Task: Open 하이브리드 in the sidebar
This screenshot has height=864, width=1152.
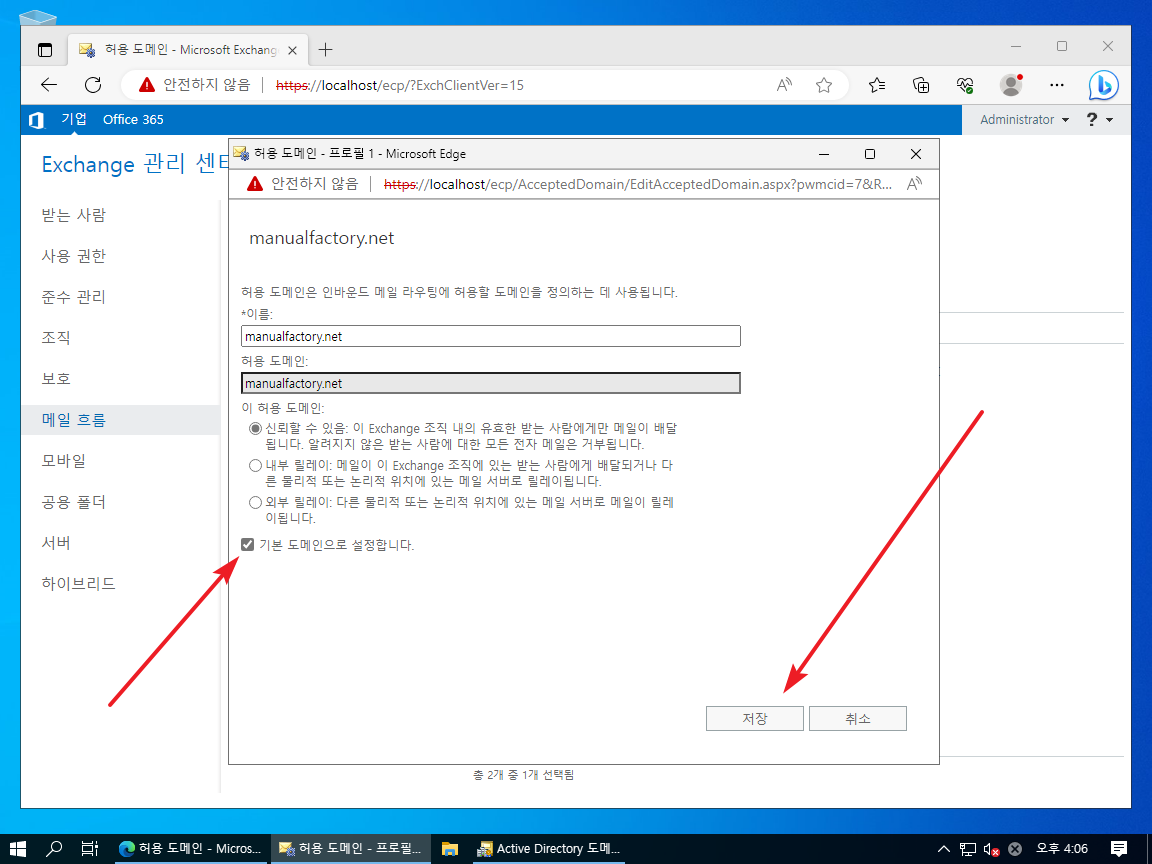Action: 79,583
